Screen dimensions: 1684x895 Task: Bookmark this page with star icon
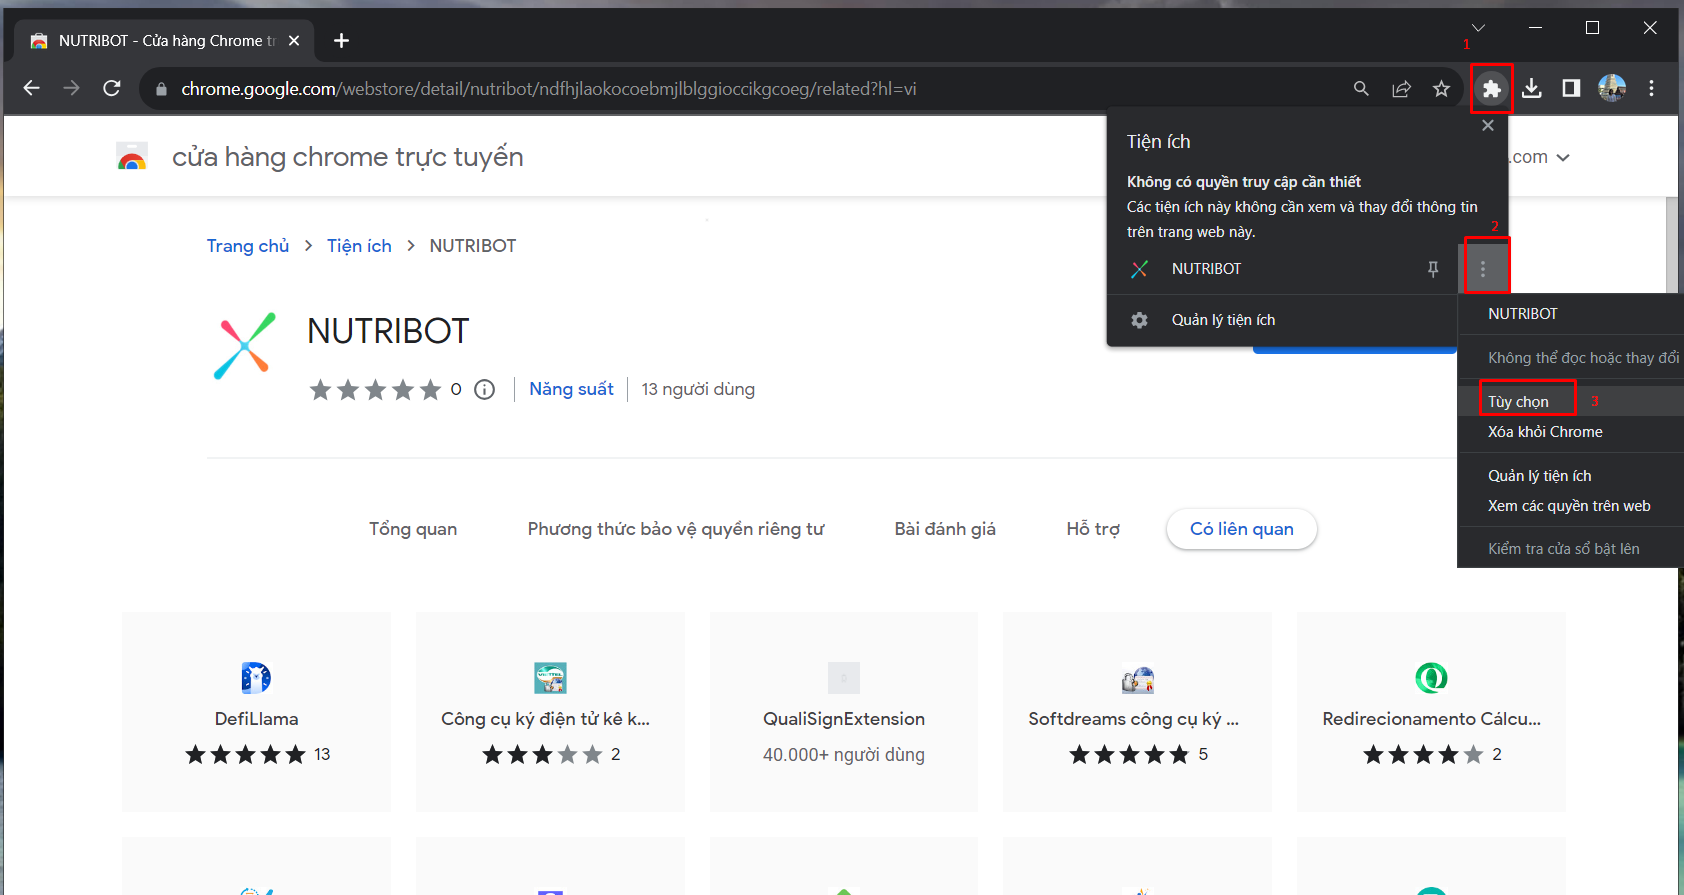(1441, 89)
